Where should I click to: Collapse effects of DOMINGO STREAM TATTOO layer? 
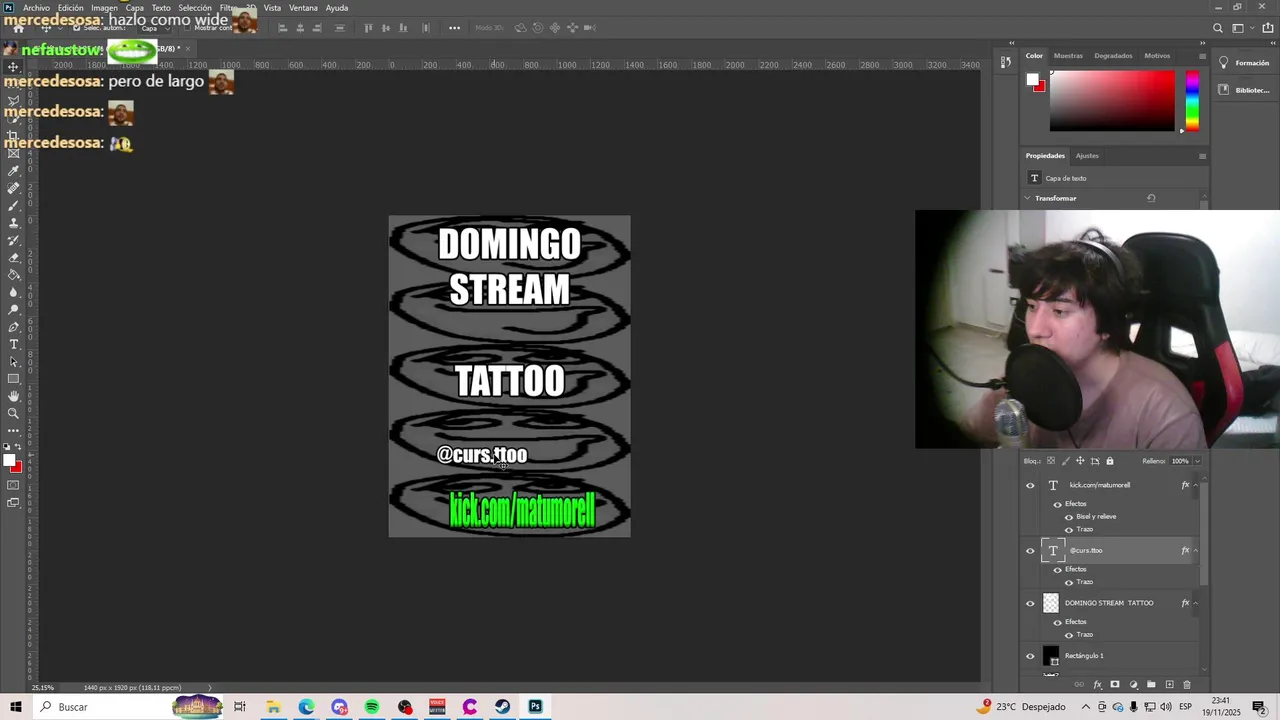(1196, 603)
